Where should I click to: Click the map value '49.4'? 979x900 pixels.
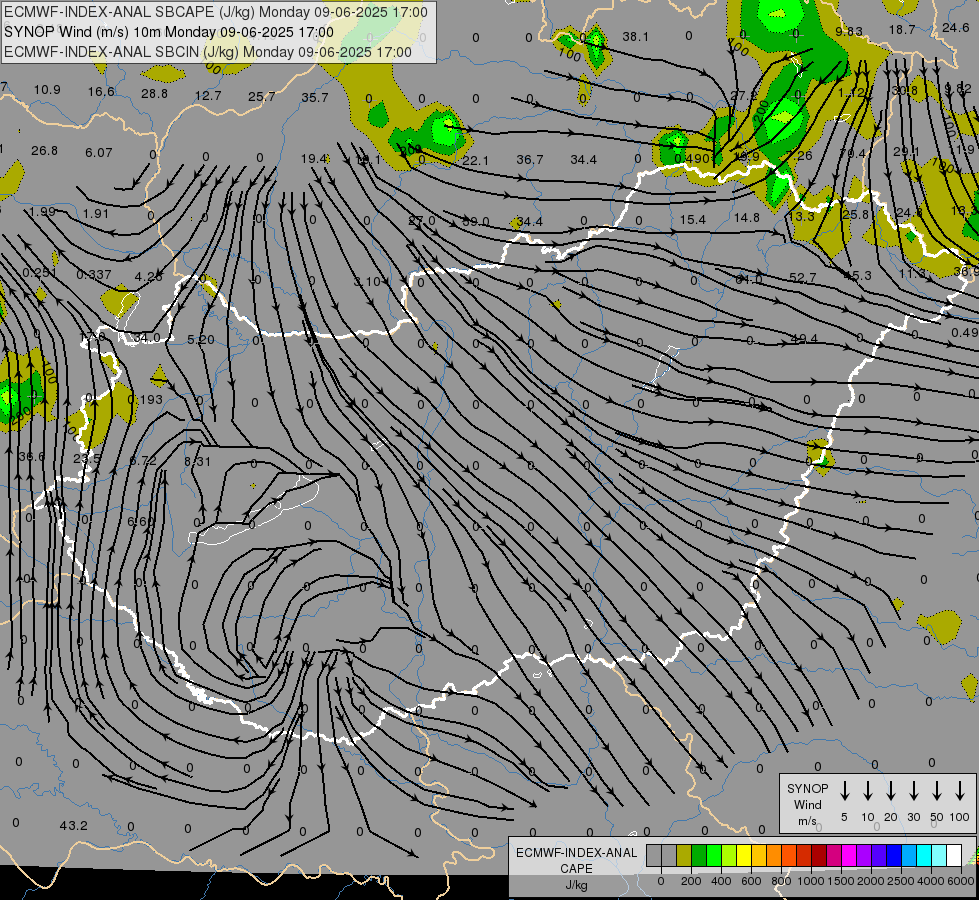click(x=804, y=338)
